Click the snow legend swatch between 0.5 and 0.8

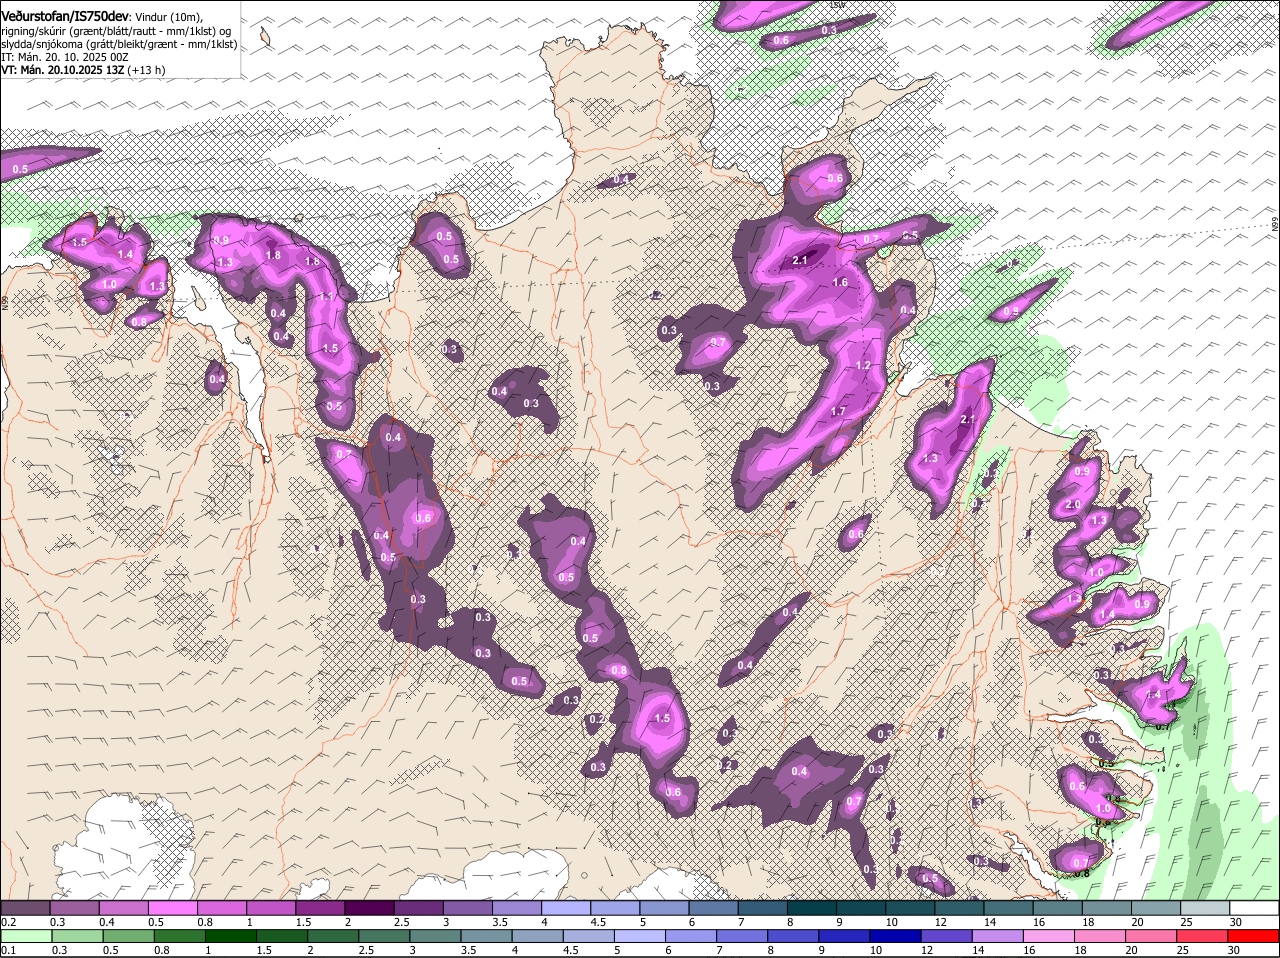pyautogui.click(x=173, y=907)
